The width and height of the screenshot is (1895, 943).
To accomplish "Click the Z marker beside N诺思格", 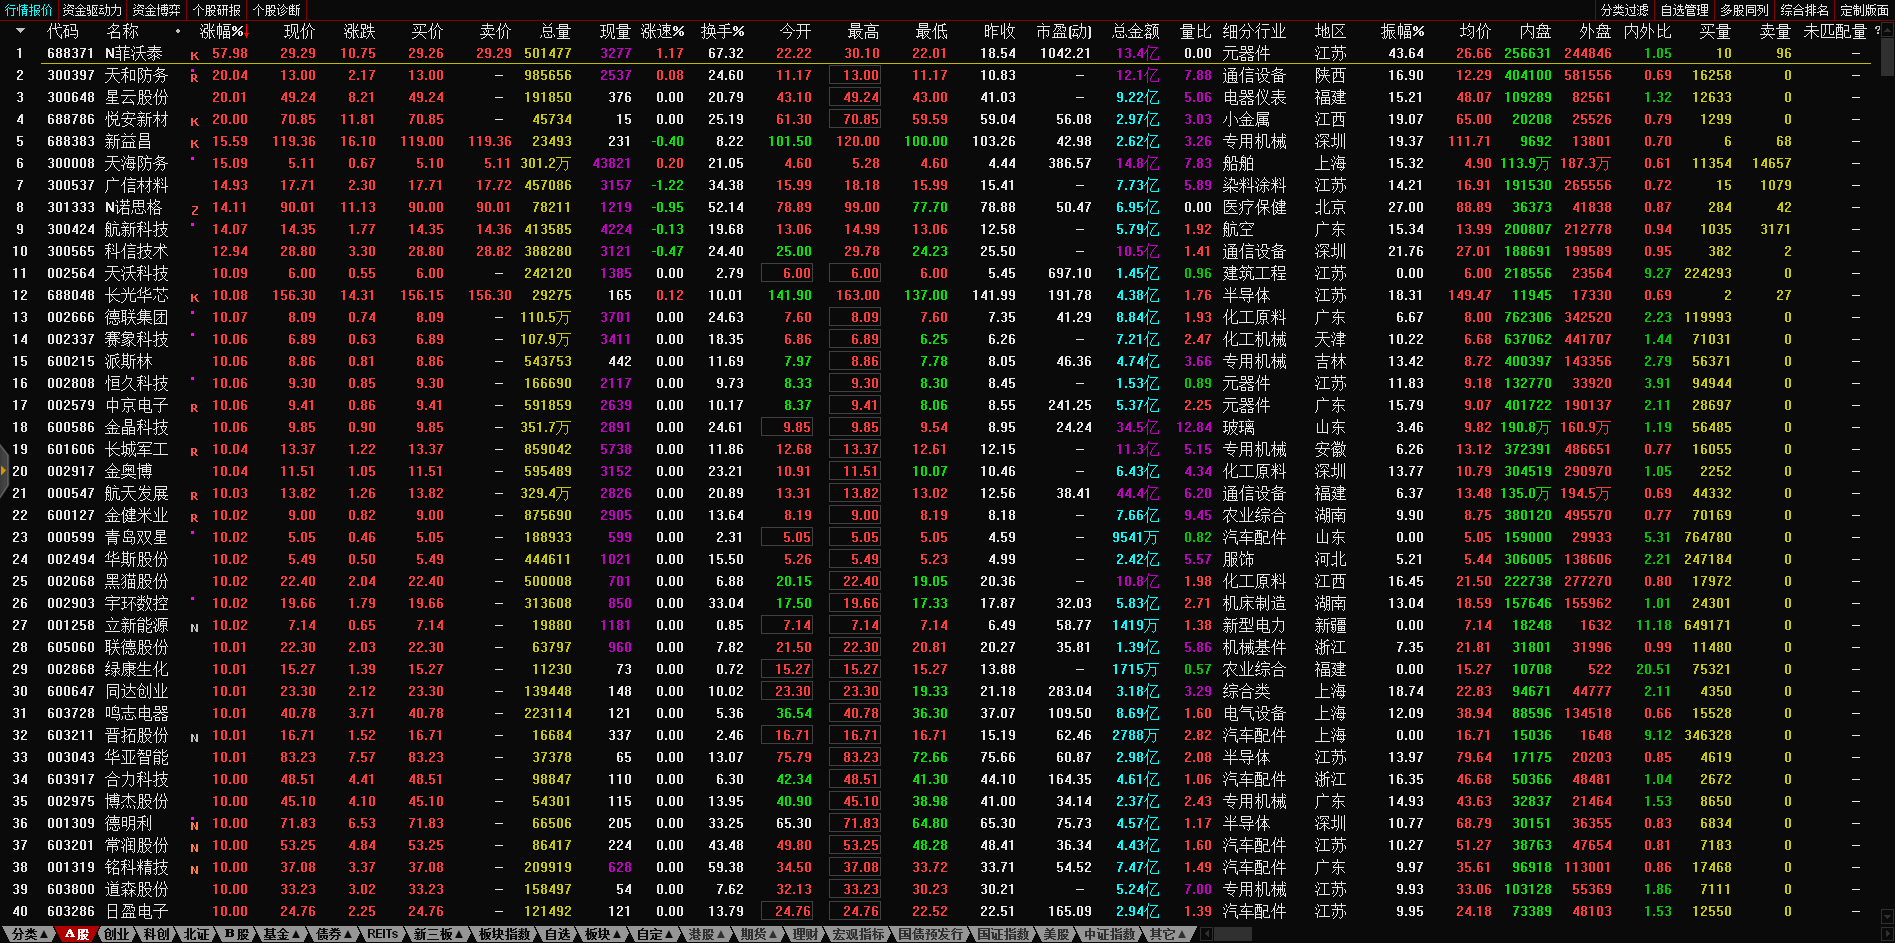I will (194, 209).
